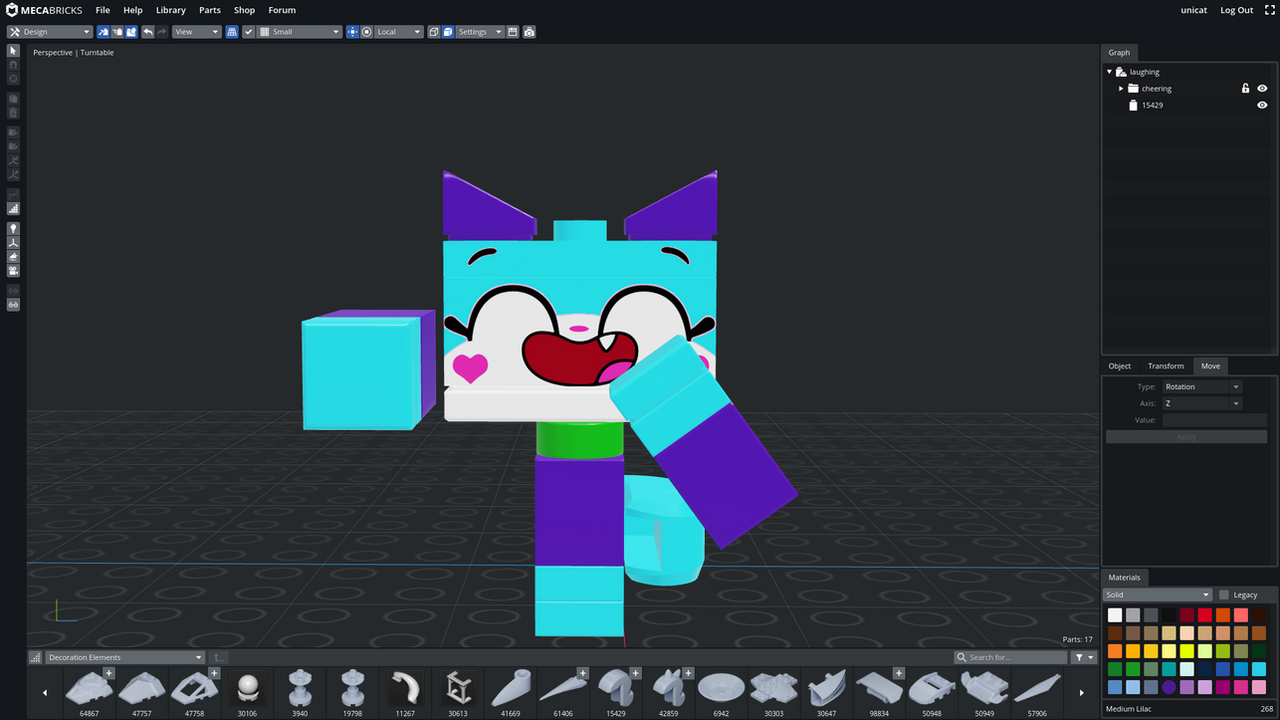Switch to the Object tab
Image resolution: width=1280 pixels, height=720 pixels.
pyautogui.click(x=1120, y=366)
